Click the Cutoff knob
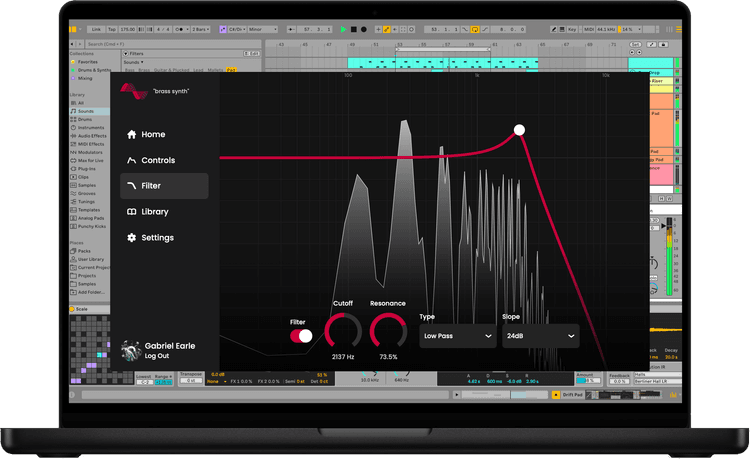 pos(343,331)
